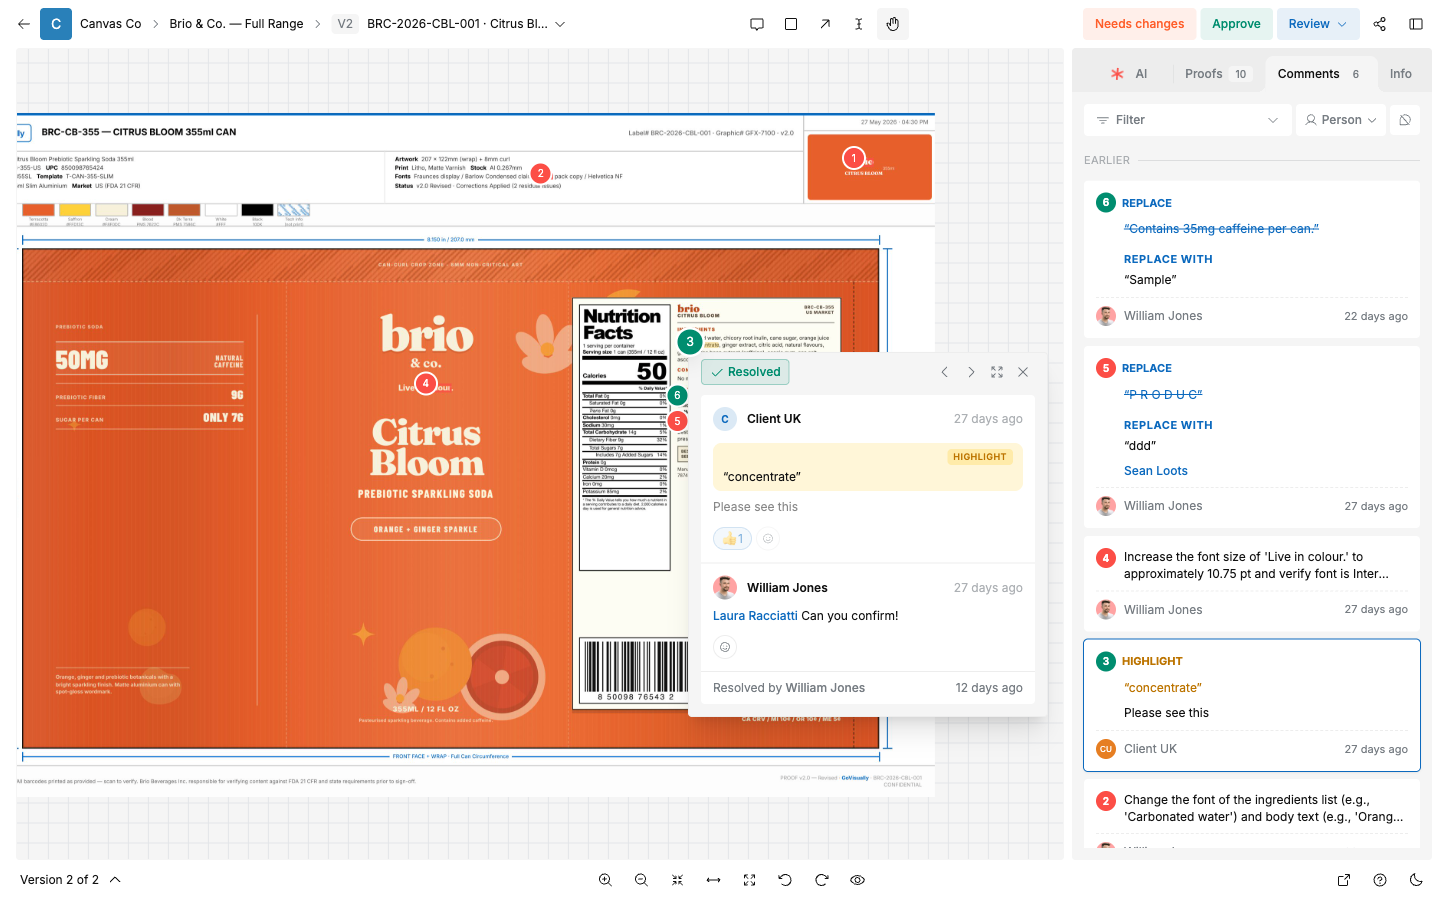The width and height of the screenshot is (1440, 900).
Task: Click annotation marker 4 on the can
Action: 426,384
